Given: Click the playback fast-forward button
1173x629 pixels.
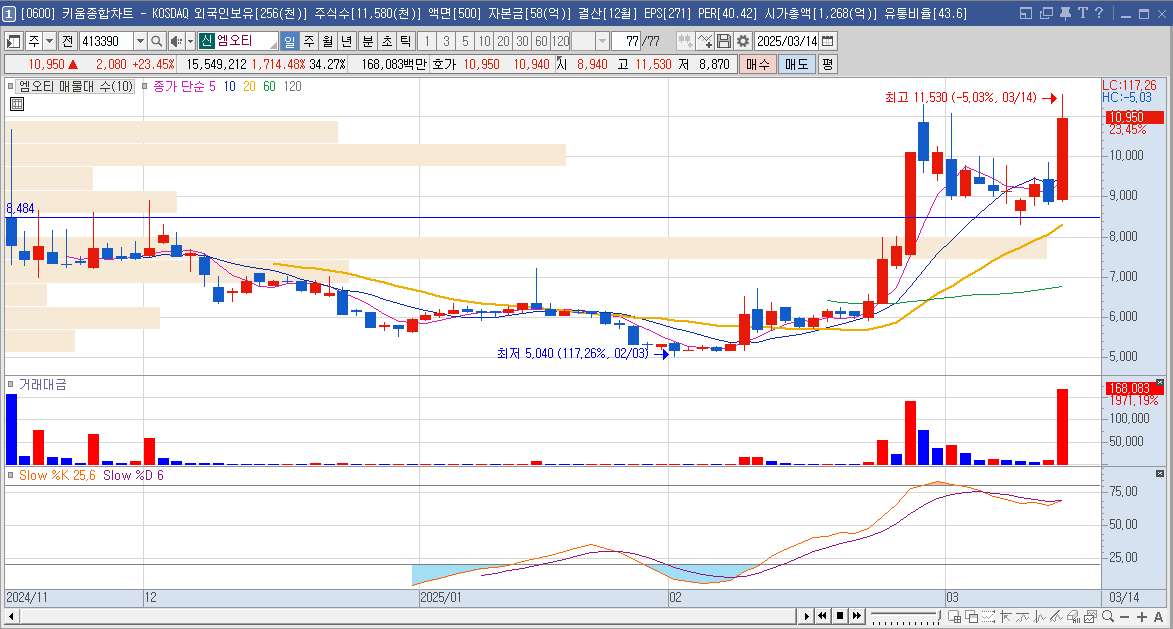Looking at the screenshot, I should pos(857,616).
